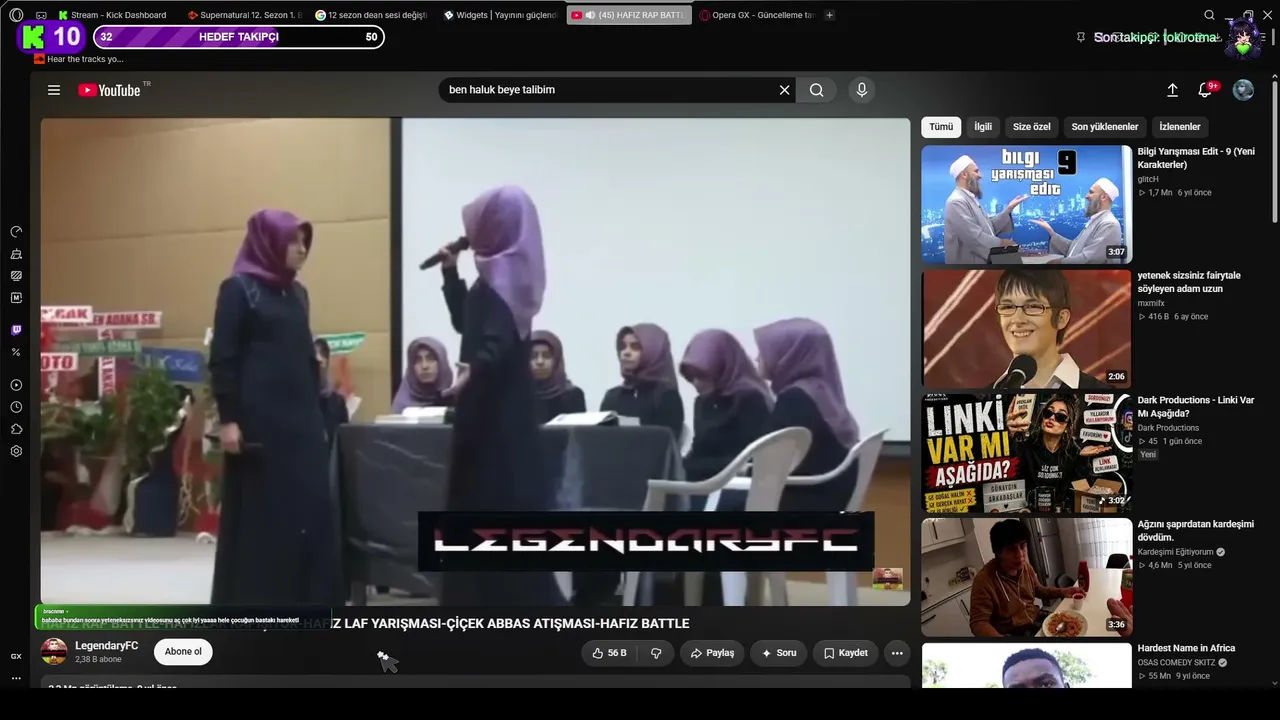1280x720 pixels.
Task: Open the M icon in Opera sidebar
Action: pyautogui.click(x=16, y=298)
